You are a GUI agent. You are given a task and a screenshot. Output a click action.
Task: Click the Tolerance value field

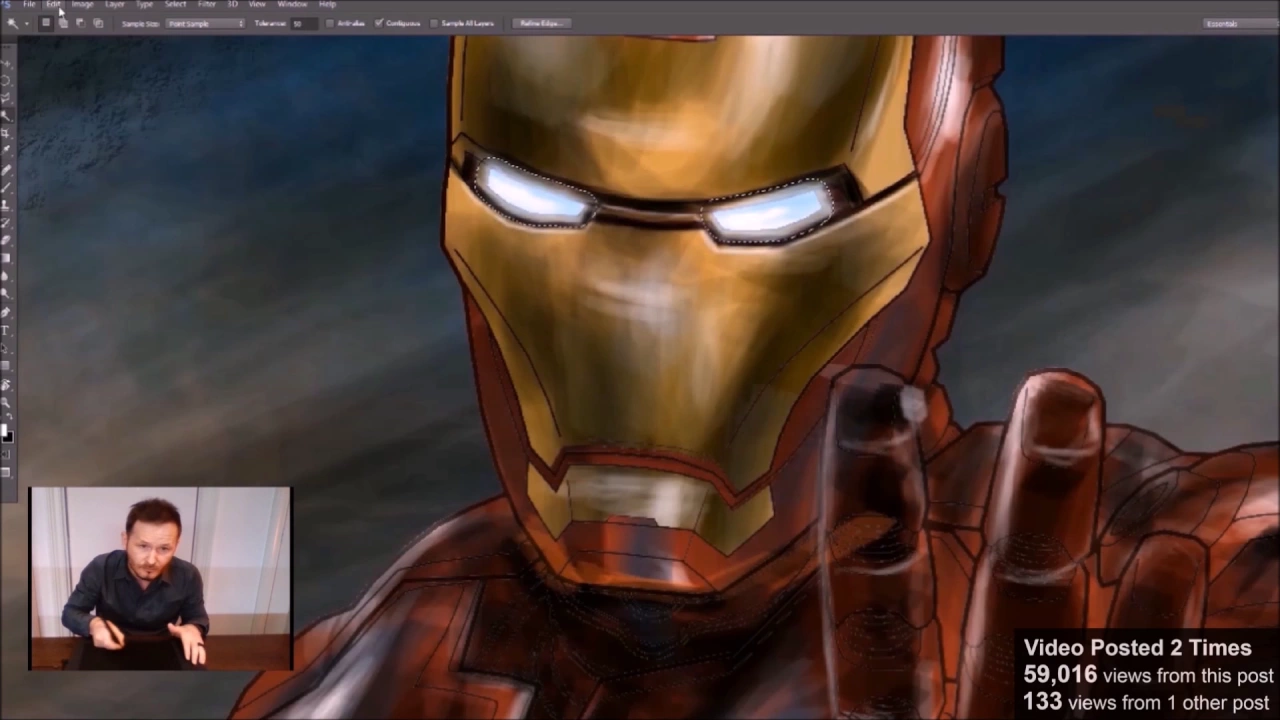(303, 23)
